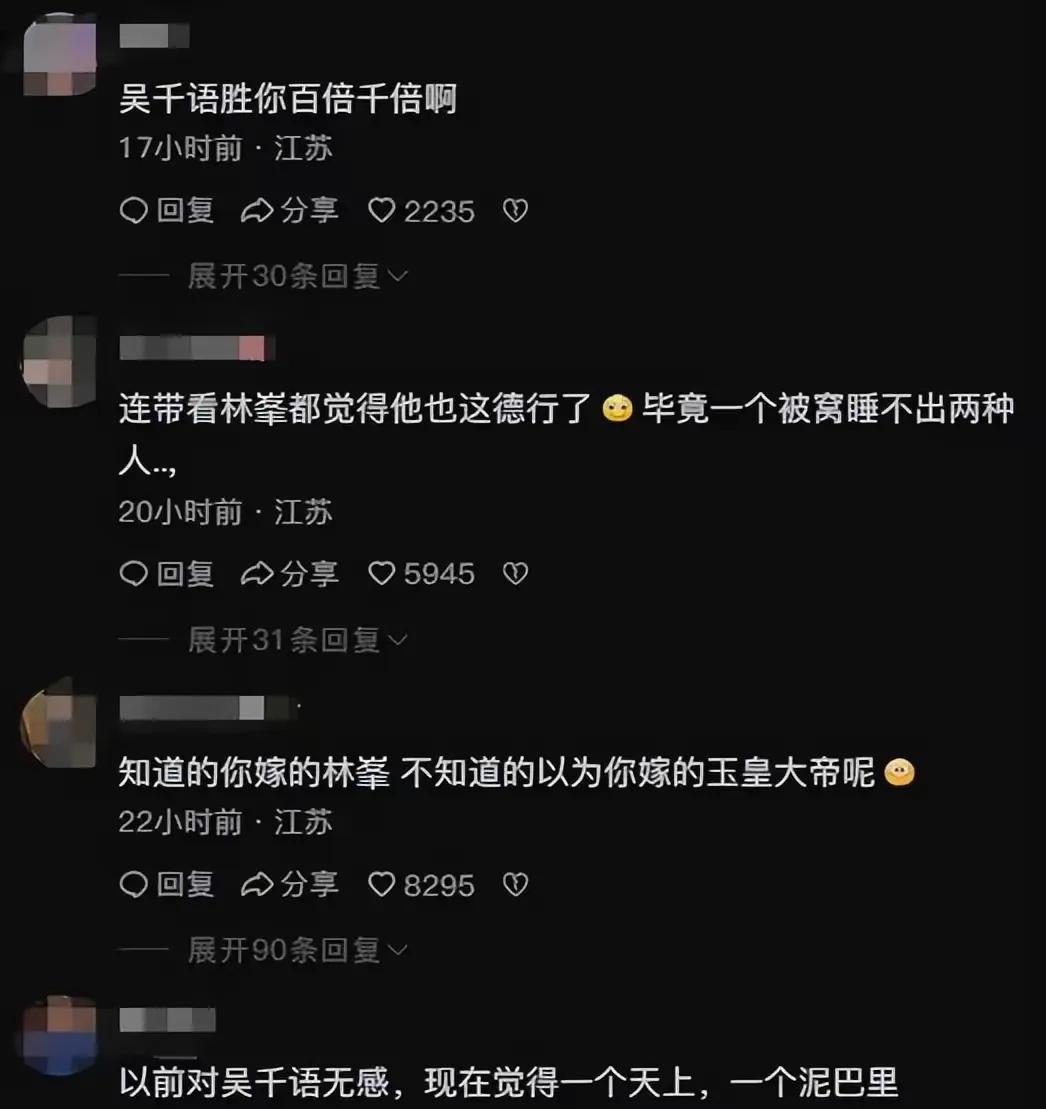
Task: Dislike the 17小时前 comment via broken heart
Action: 515,211
